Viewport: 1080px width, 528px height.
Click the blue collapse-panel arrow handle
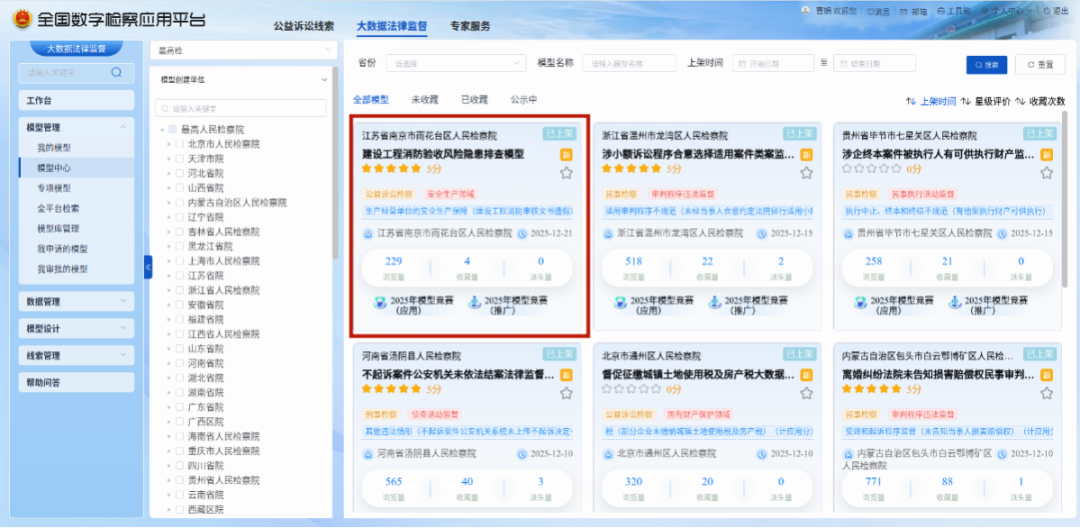coord(148,266)
